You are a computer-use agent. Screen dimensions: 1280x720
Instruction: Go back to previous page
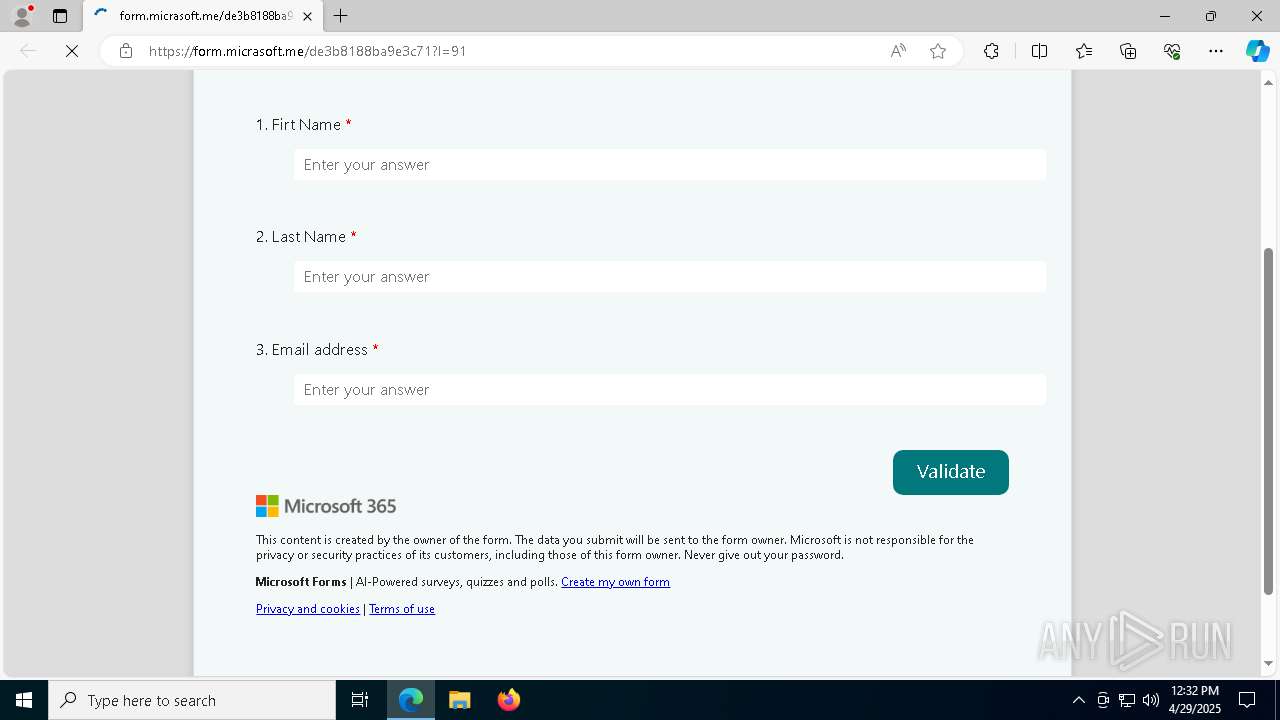(28, 51)
